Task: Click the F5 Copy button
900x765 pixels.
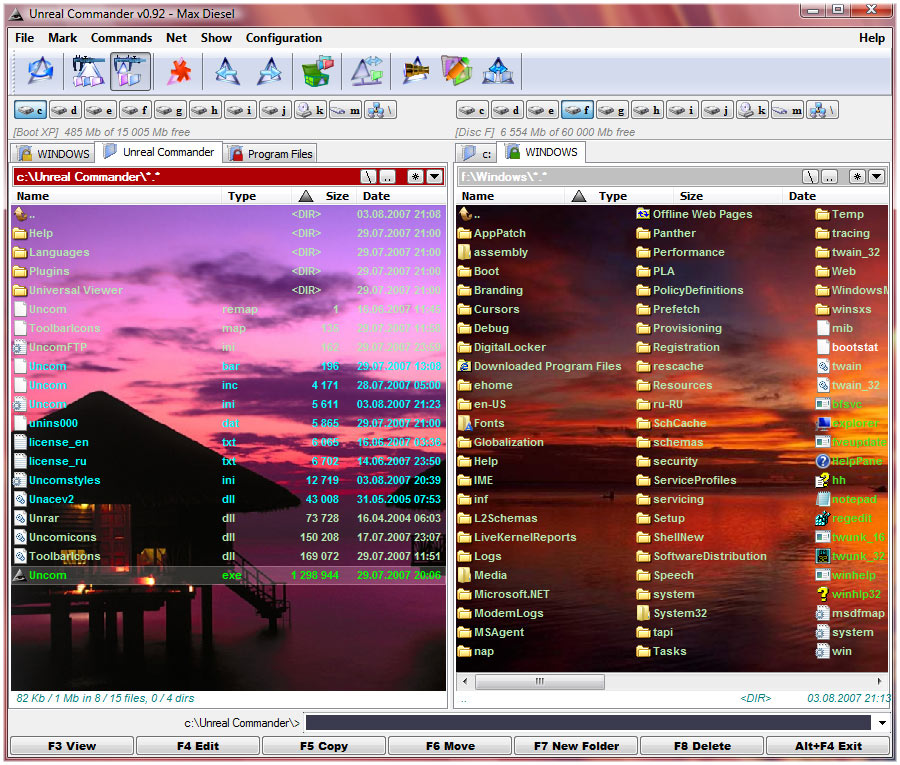Action: pos(324,746)
